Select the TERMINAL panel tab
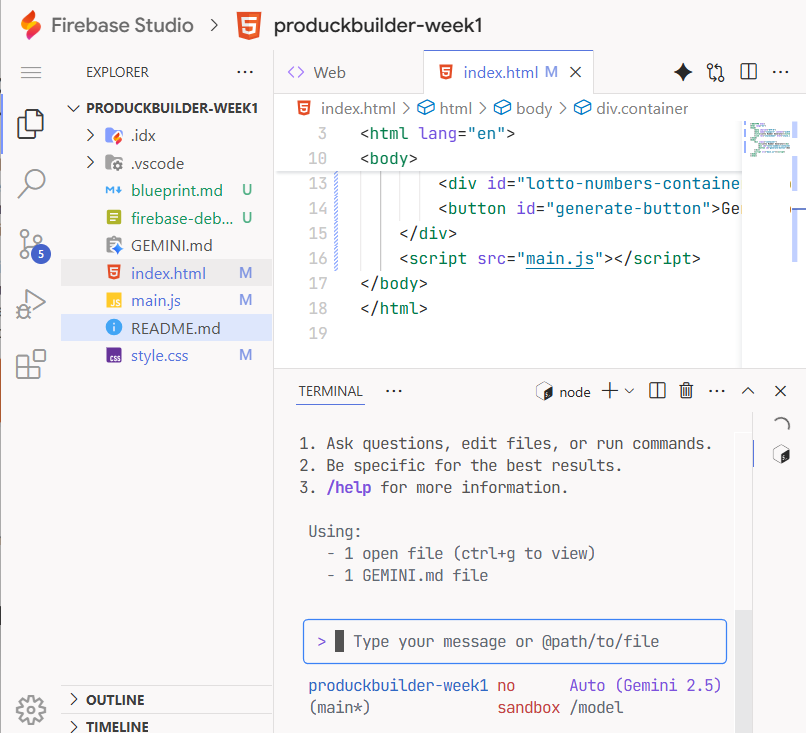The width and height of the screenshot is (806, 733). [331, 391]
